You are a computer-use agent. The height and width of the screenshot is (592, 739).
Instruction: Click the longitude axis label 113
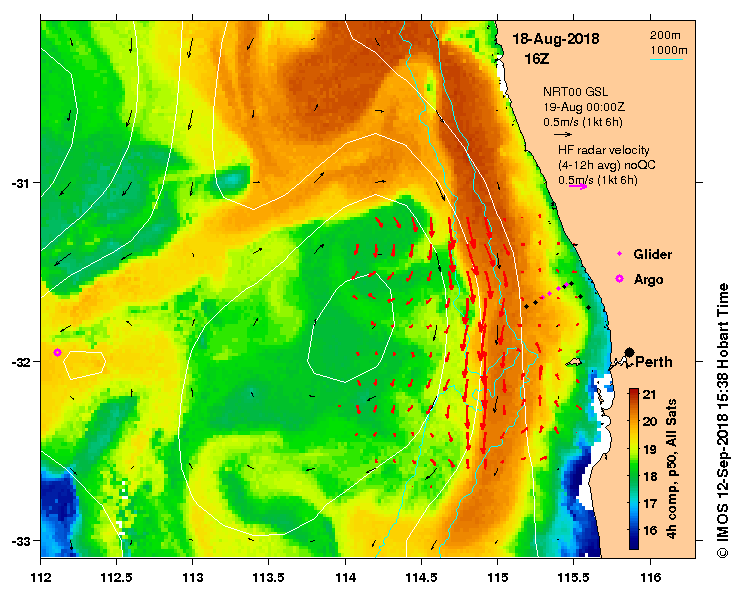(193, 577)
